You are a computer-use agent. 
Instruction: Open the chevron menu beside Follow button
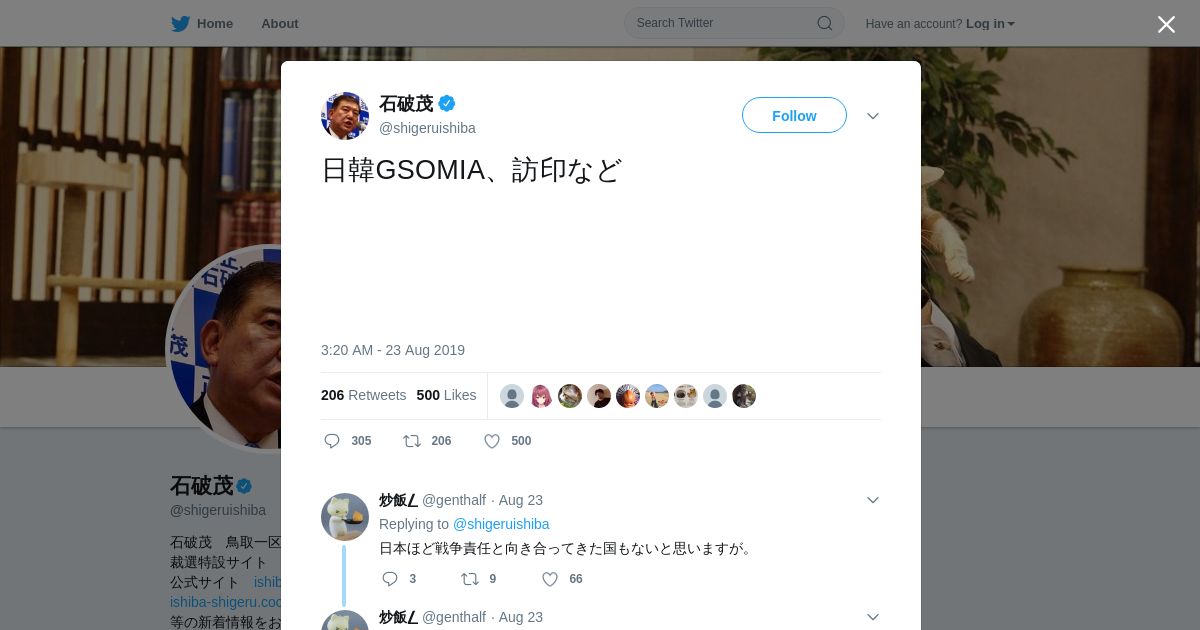click(x=873, y=116)
